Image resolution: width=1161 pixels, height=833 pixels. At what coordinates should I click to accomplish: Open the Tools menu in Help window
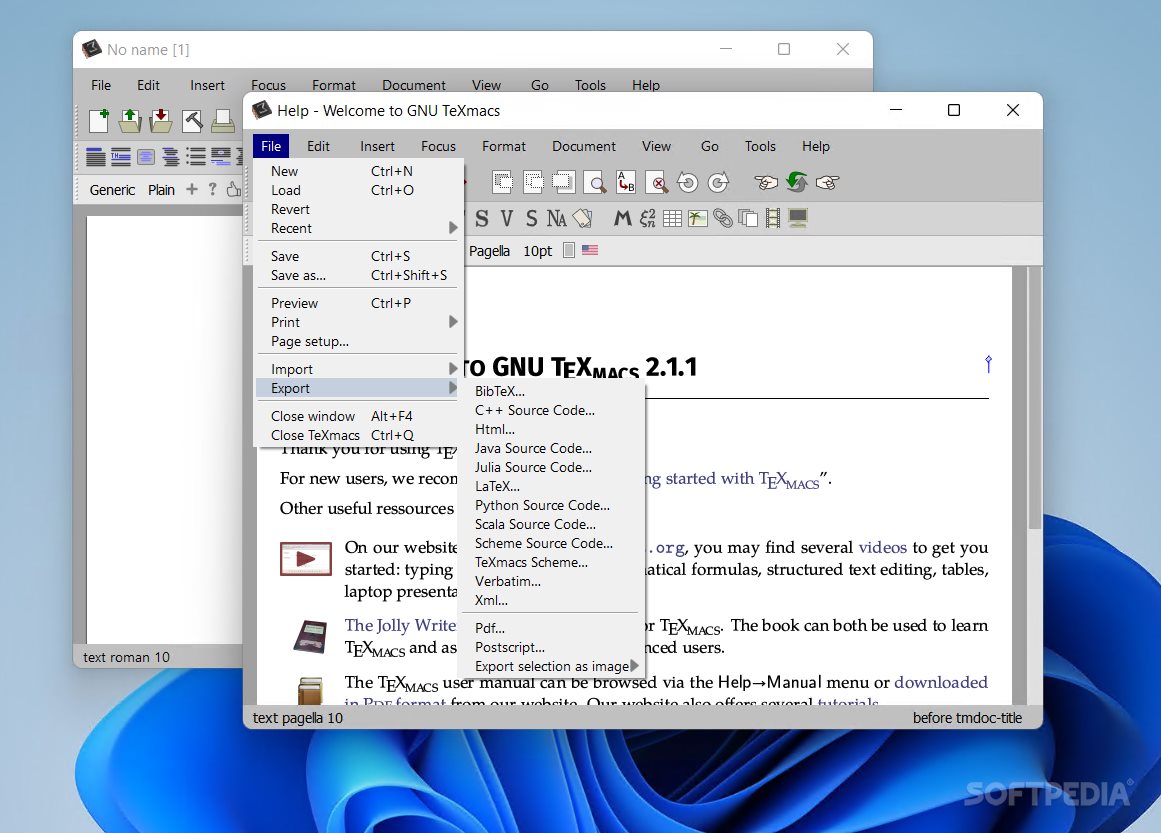coord(760,147)
